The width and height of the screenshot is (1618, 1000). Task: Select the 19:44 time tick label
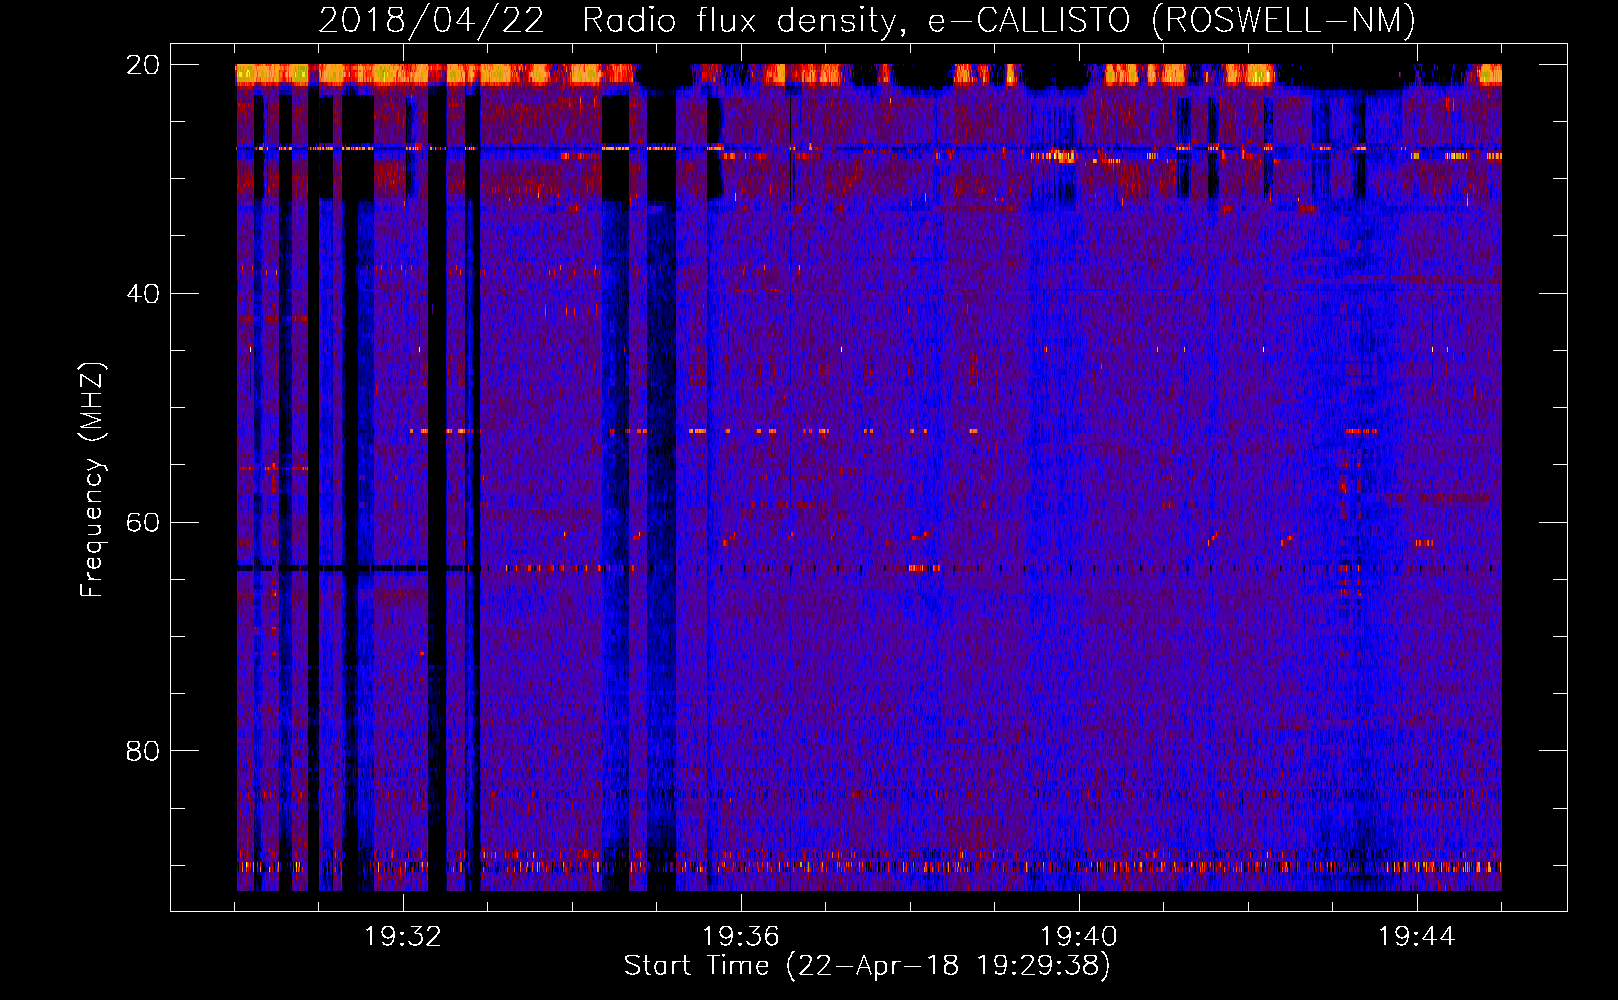point(1417,937)
